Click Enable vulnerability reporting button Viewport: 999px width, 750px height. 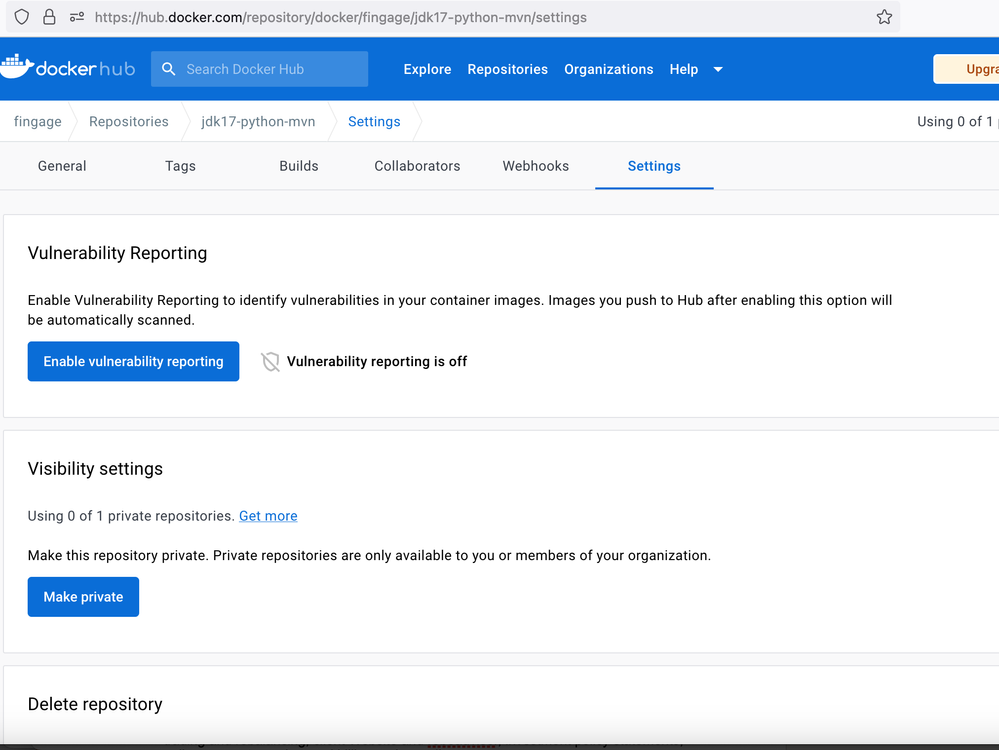click(133, 361)
